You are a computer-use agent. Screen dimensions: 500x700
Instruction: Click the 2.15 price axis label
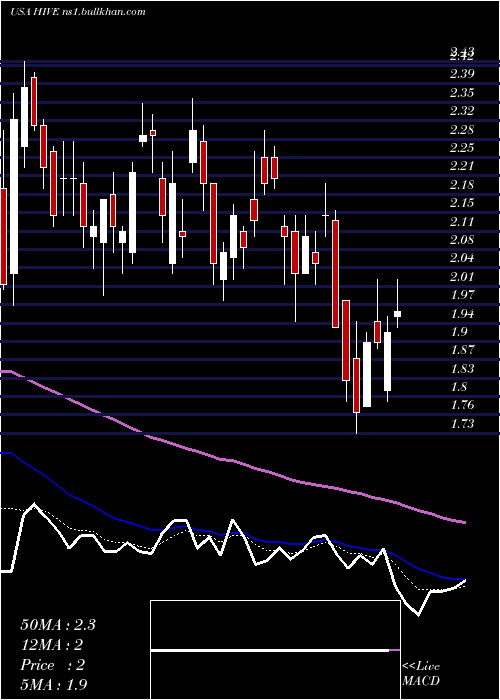462,203
